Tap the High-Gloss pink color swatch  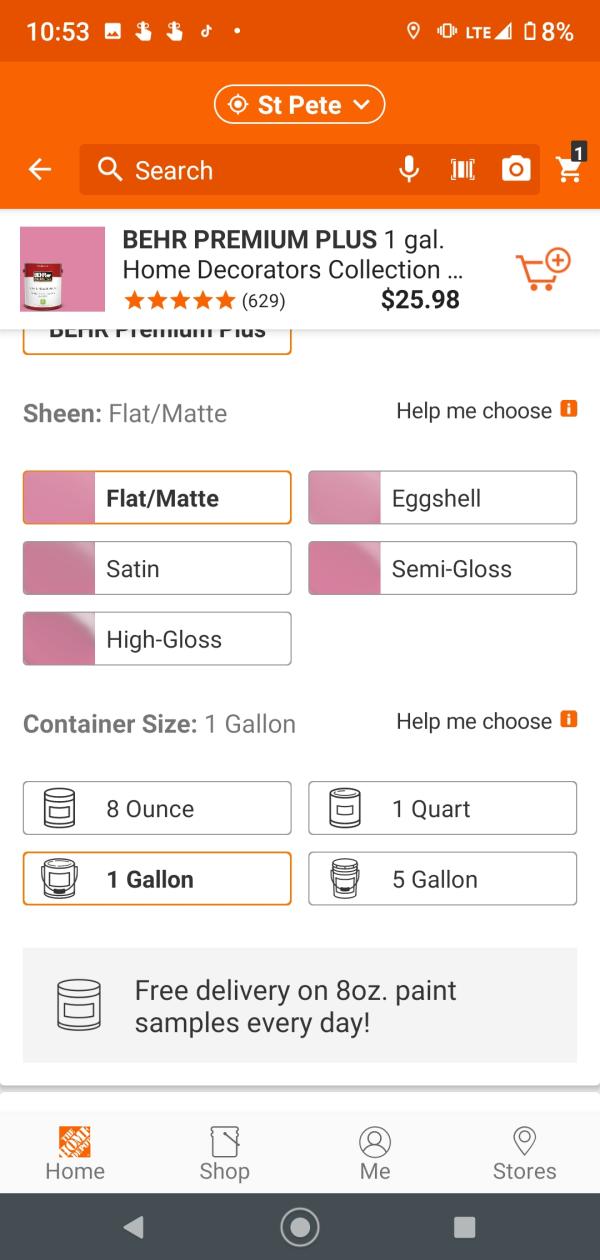(59, 639)
